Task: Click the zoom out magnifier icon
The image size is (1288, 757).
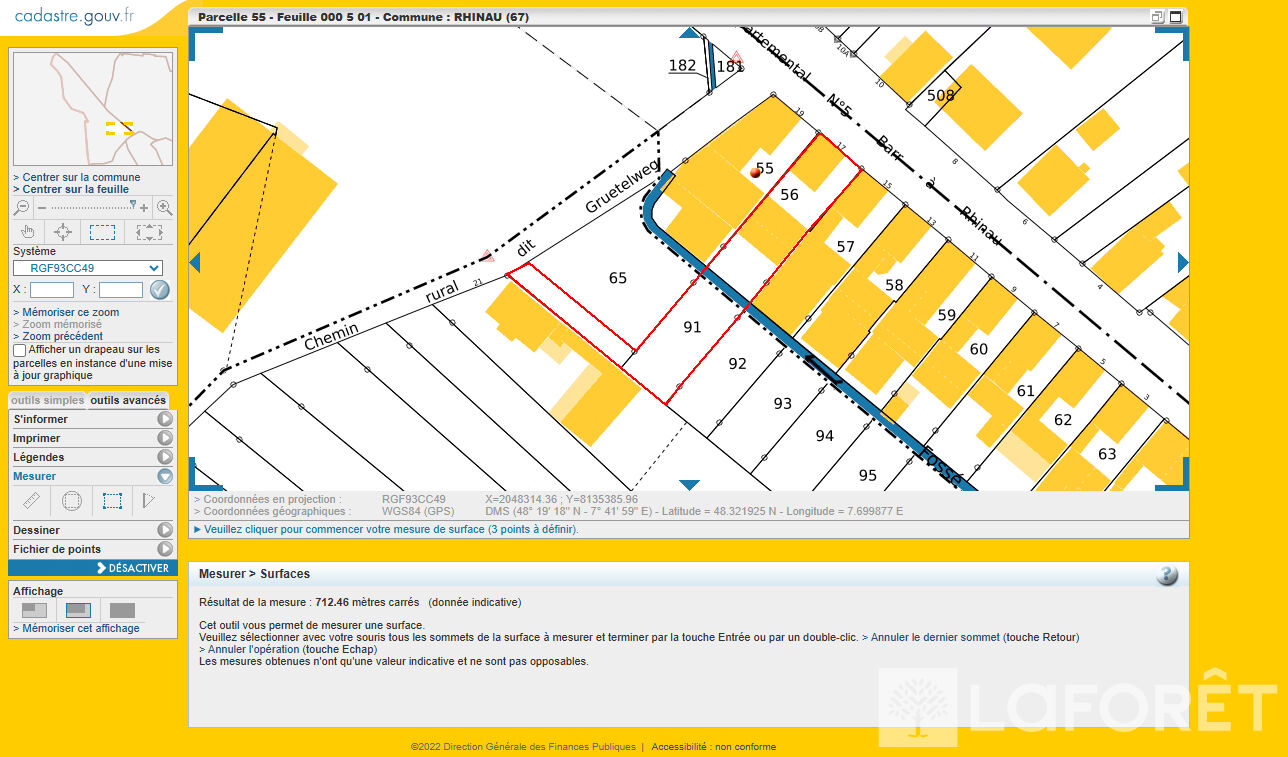Action: pyautogui.click(x=21, y=208)
